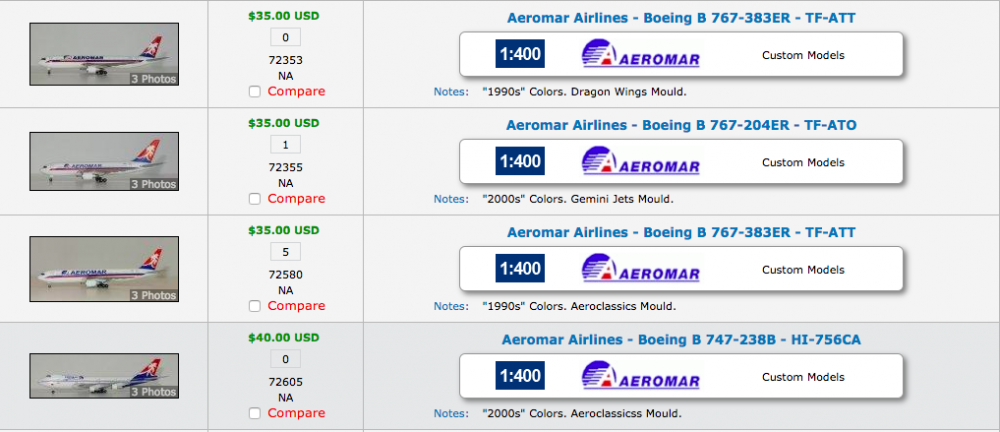Click Custom Models in the HI-756CA row
The width and height of the screenshot is (1000, 432).
click(803, 377)
